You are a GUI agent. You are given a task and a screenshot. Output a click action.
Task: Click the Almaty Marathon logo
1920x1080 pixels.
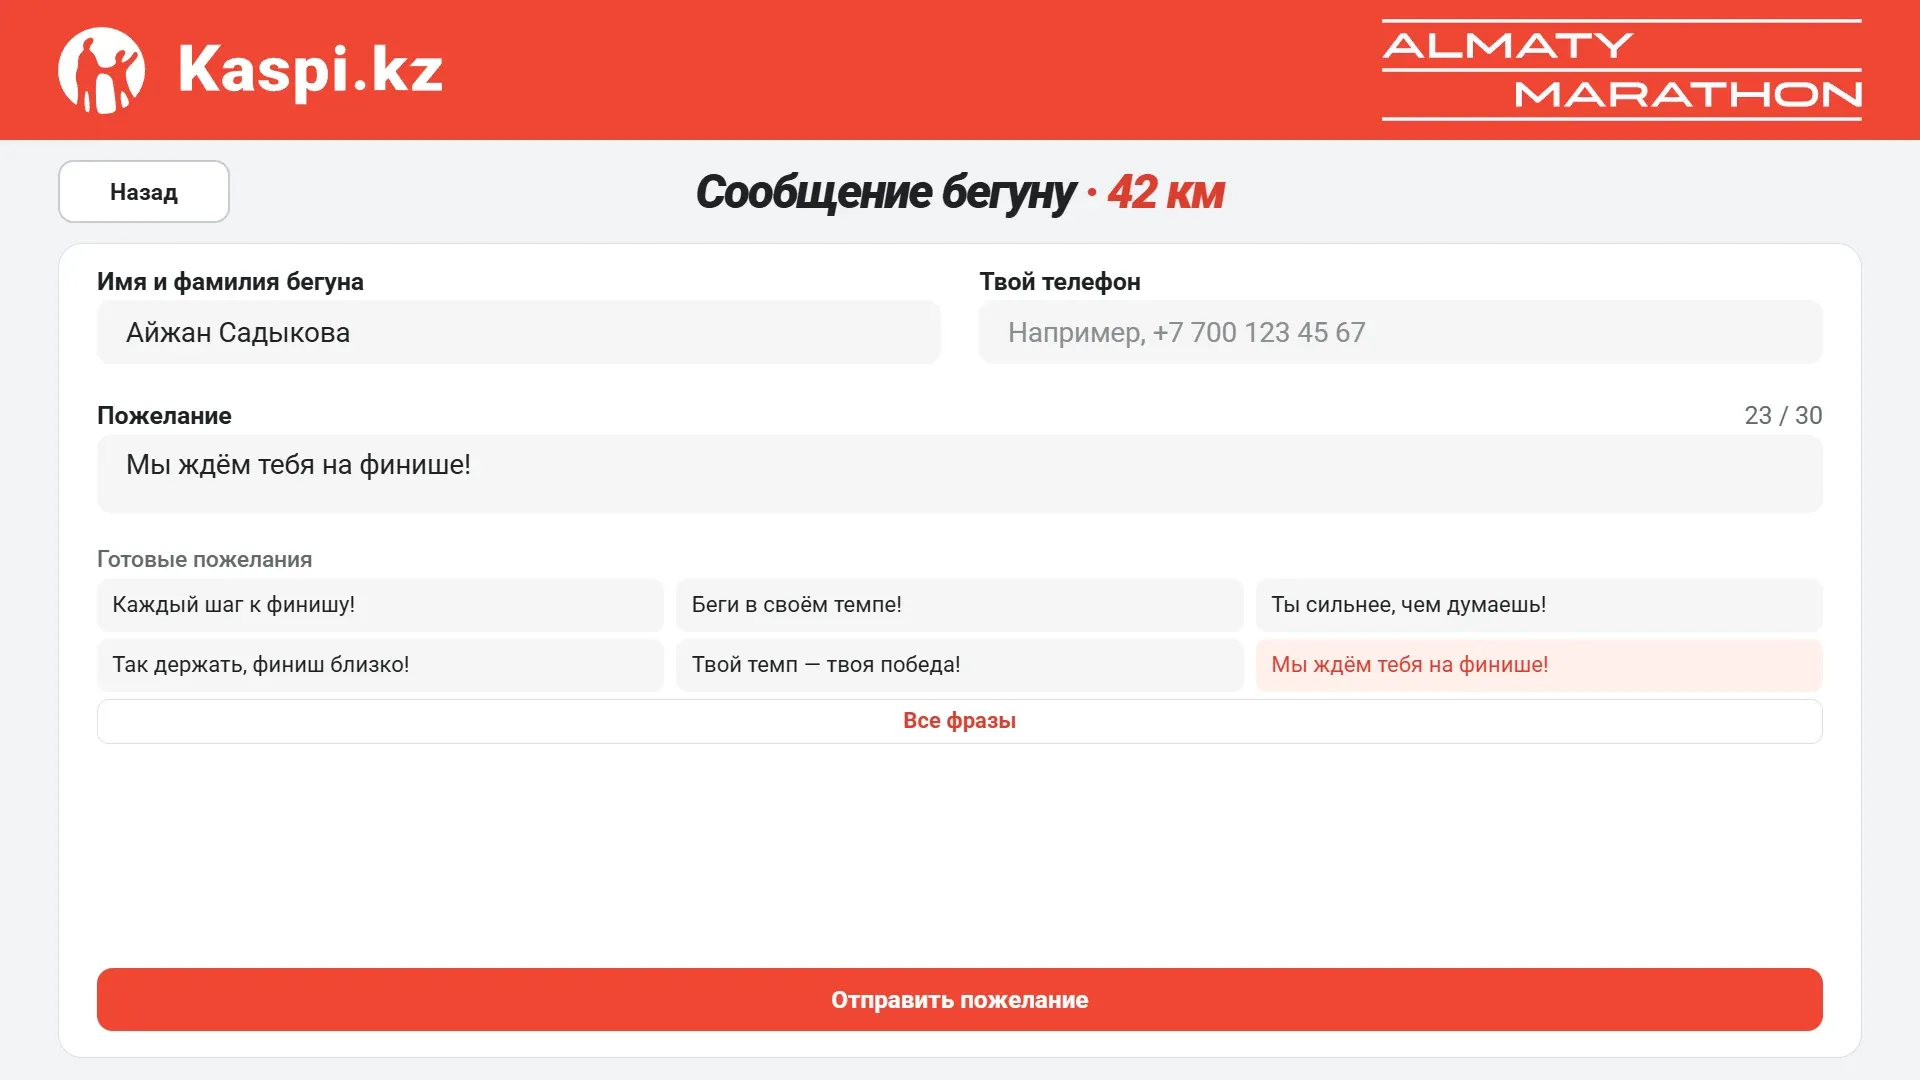[x=1621, y=70]
